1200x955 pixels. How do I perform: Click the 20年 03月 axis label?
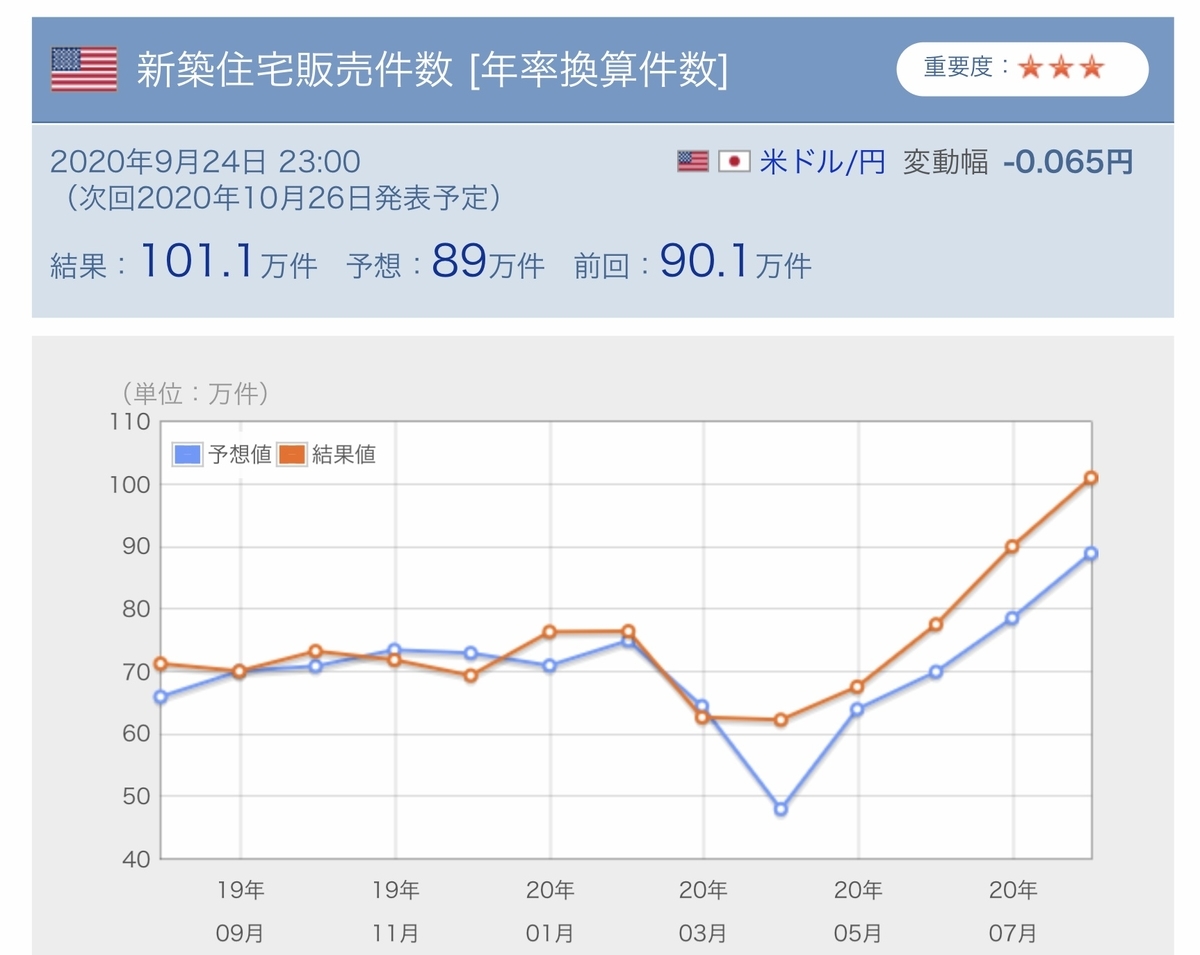703,911
